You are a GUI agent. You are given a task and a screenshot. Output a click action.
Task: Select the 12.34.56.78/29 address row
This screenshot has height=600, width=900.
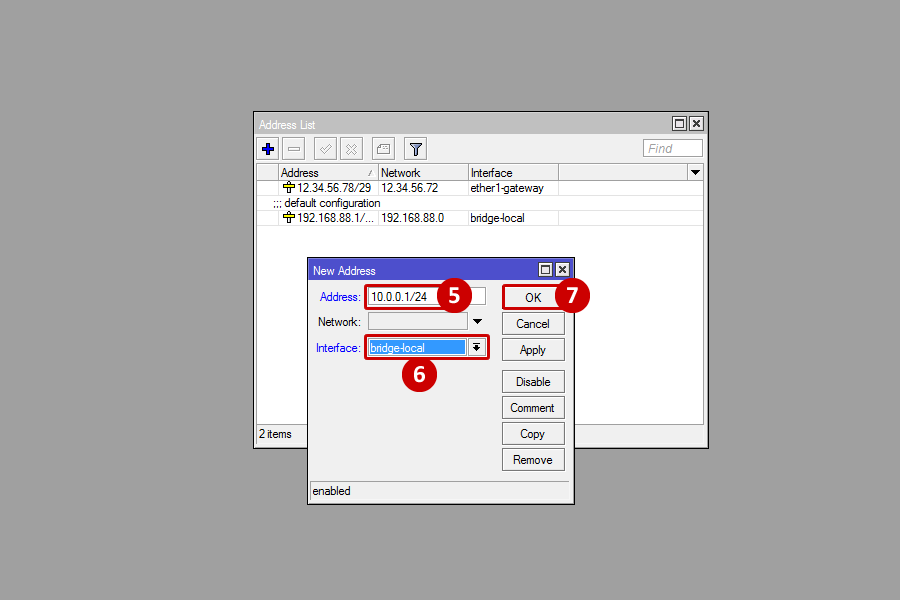pos(479,188)
